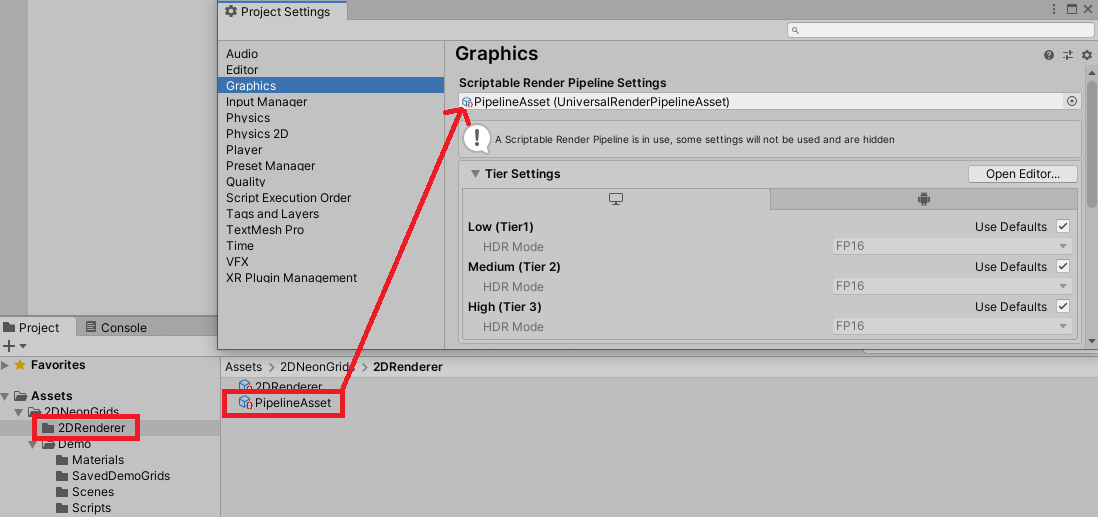Open HDR Mode dropdown for Low tier
Image resolution: width=1098 pixels, height=517 pixels.
point(951,246)
